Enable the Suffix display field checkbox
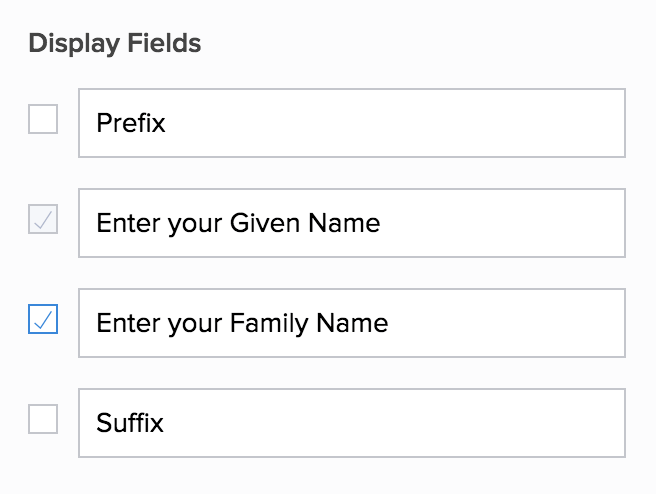This screenshot has width=656, height=494. coord(43,420)
